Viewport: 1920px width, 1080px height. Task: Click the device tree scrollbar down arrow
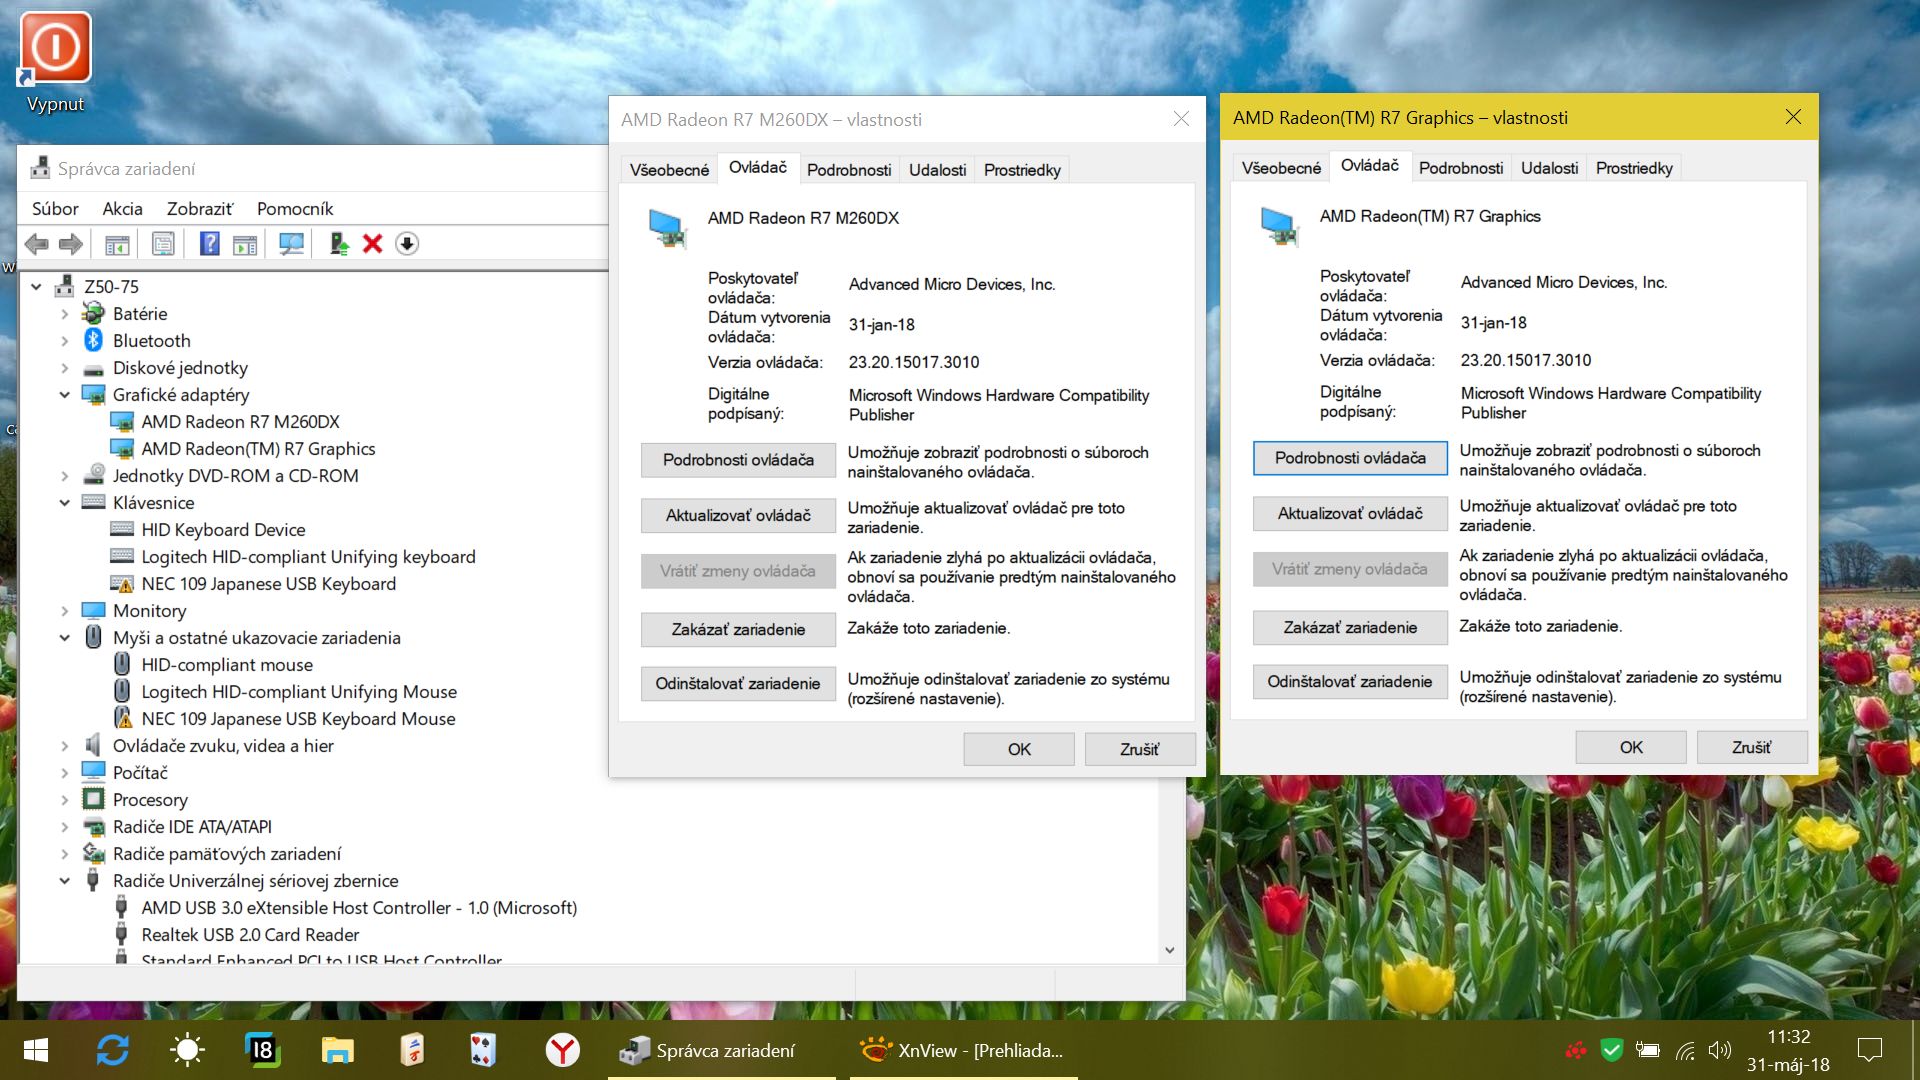(x=1170, y=950)
